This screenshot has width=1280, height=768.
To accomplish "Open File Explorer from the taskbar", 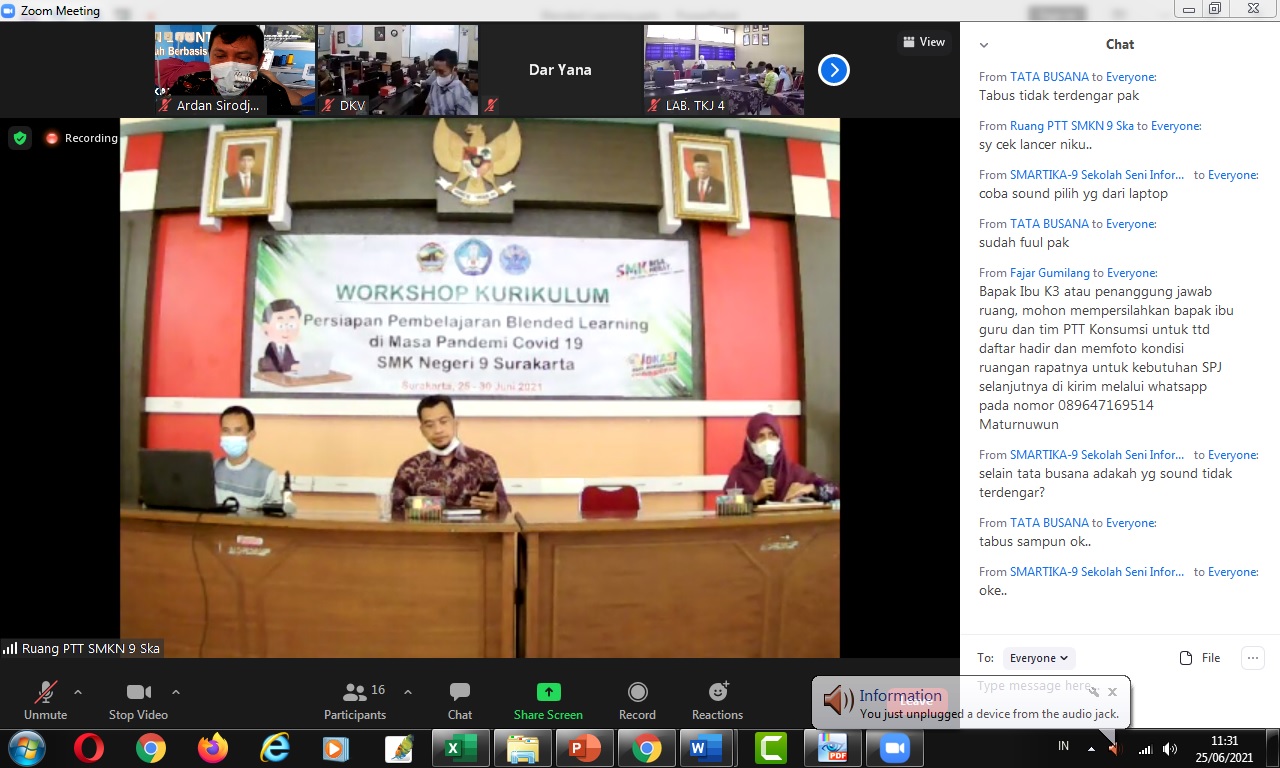I will pyautogui.click(x=523, y=748).
